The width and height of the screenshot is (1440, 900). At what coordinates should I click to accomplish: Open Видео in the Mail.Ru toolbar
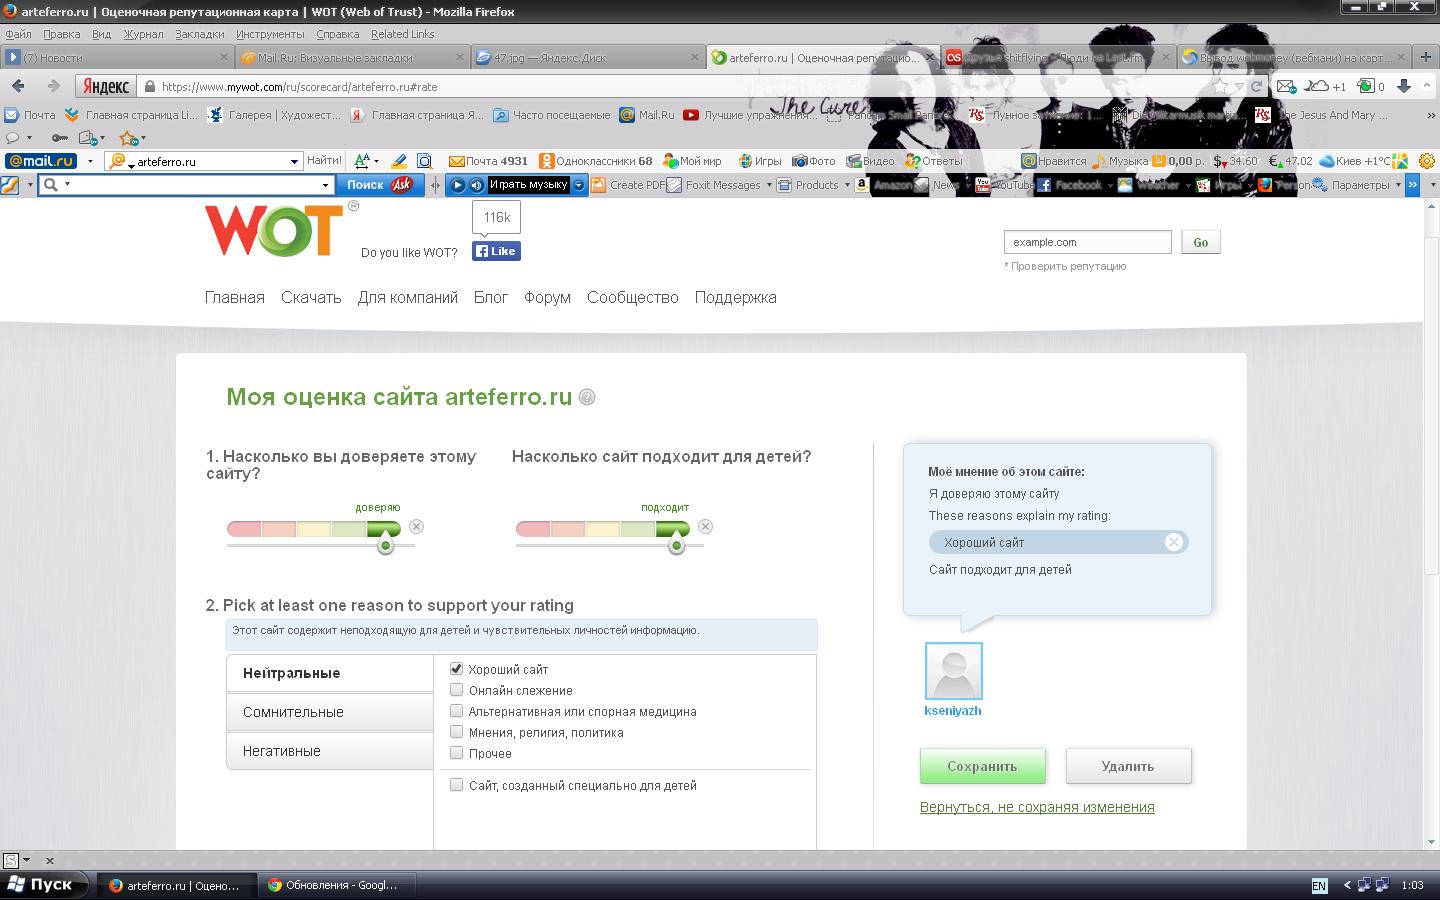coord(870,161)
